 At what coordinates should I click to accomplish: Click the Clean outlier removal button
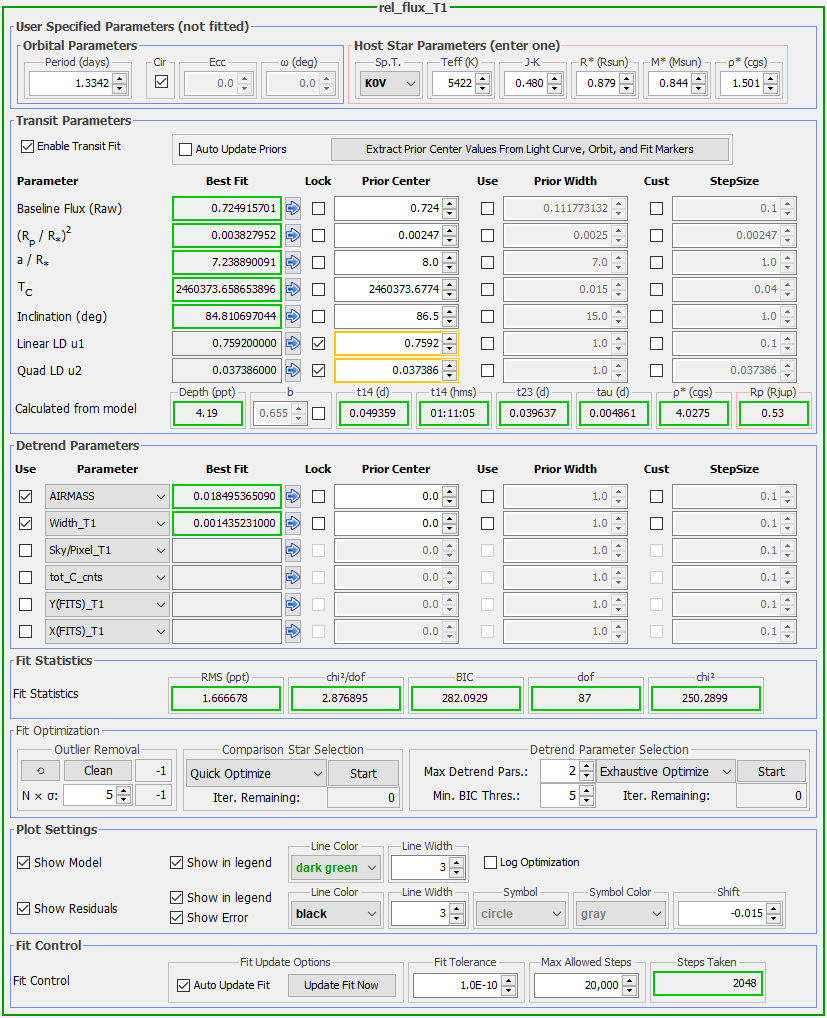98,771
